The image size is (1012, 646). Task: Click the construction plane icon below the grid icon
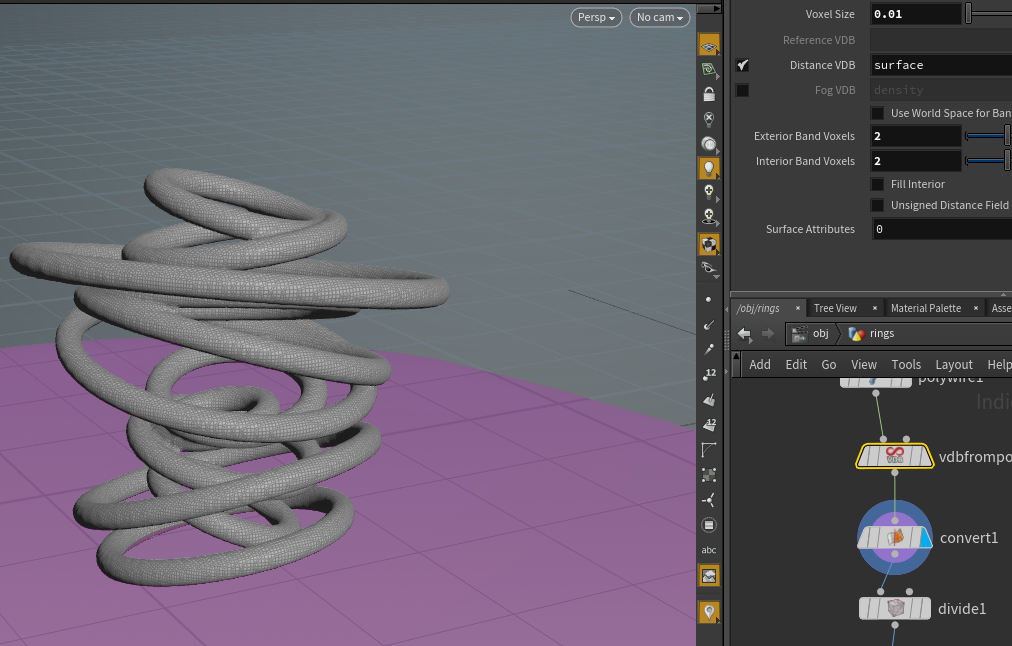pos(709,69)
